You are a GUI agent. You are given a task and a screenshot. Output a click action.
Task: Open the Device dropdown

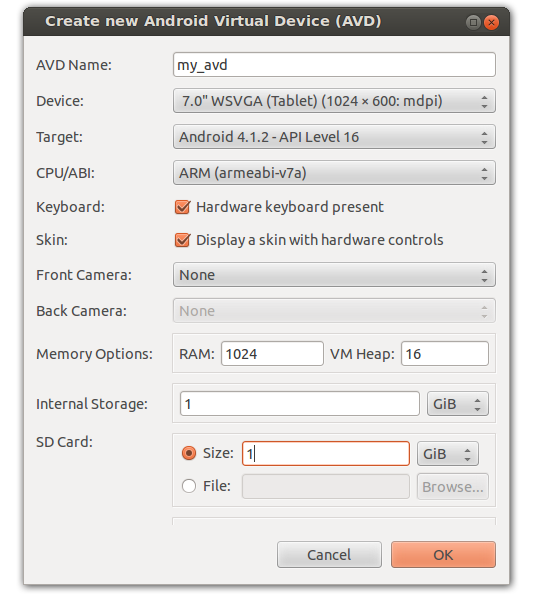click(334, 101)
